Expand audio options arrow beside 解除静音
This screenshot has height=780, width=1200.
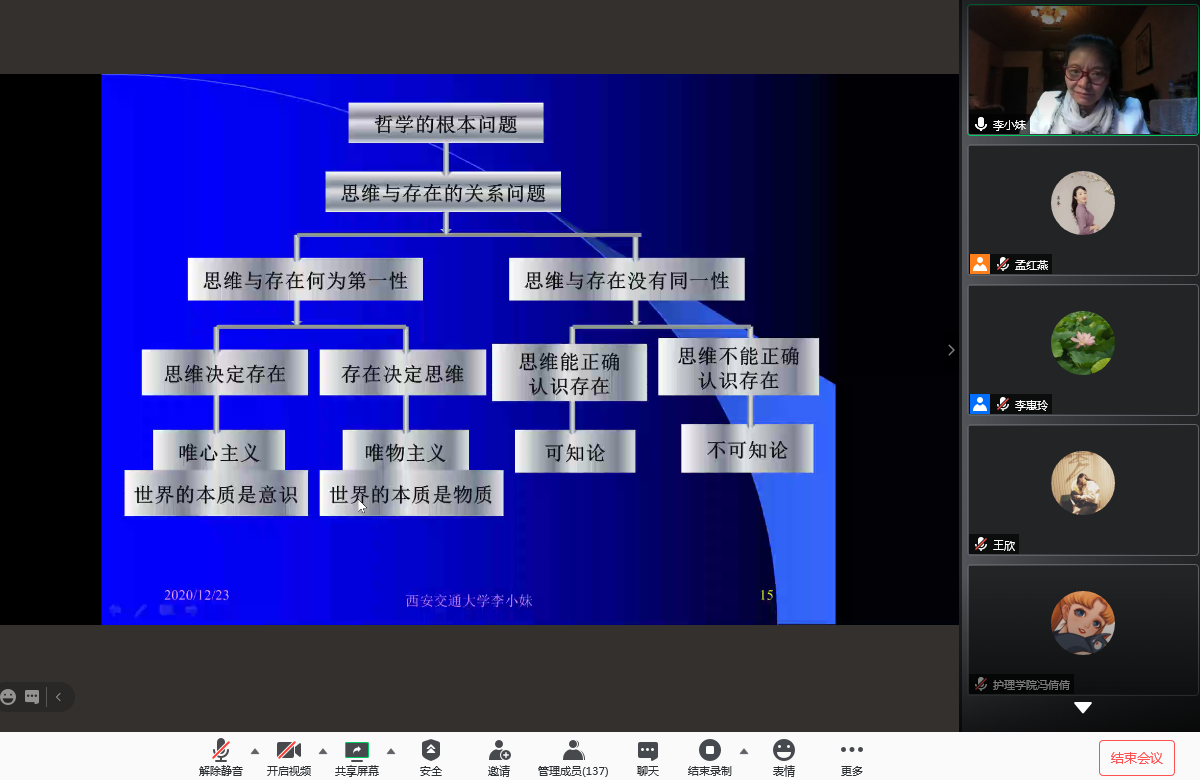click(255, 751)
